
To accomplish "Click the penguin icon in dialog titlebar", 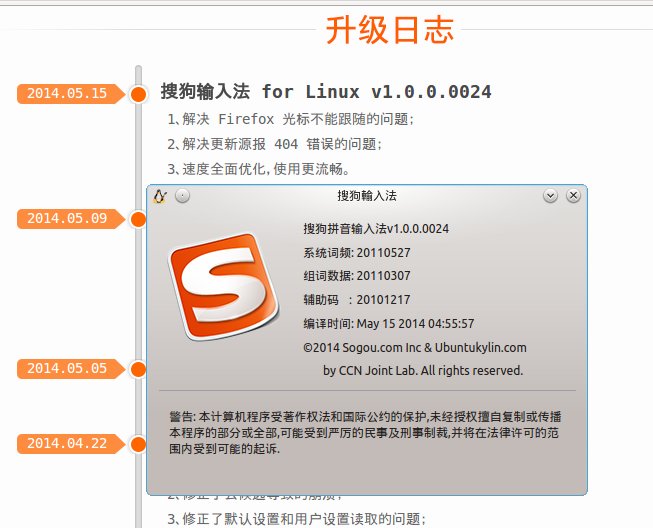I will click(160, 196).
